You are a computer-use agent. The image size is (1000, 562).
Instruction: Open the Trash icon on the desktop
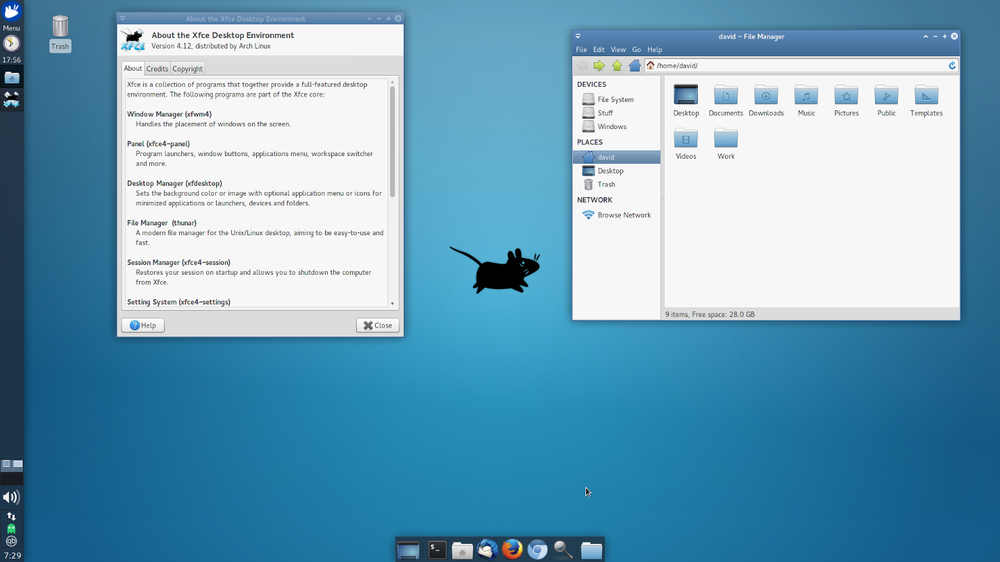click(60, 33)
